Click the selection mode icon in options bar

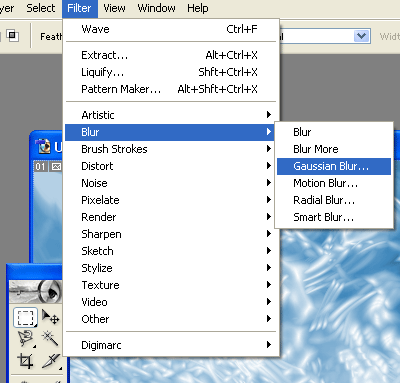click(12, 35)
